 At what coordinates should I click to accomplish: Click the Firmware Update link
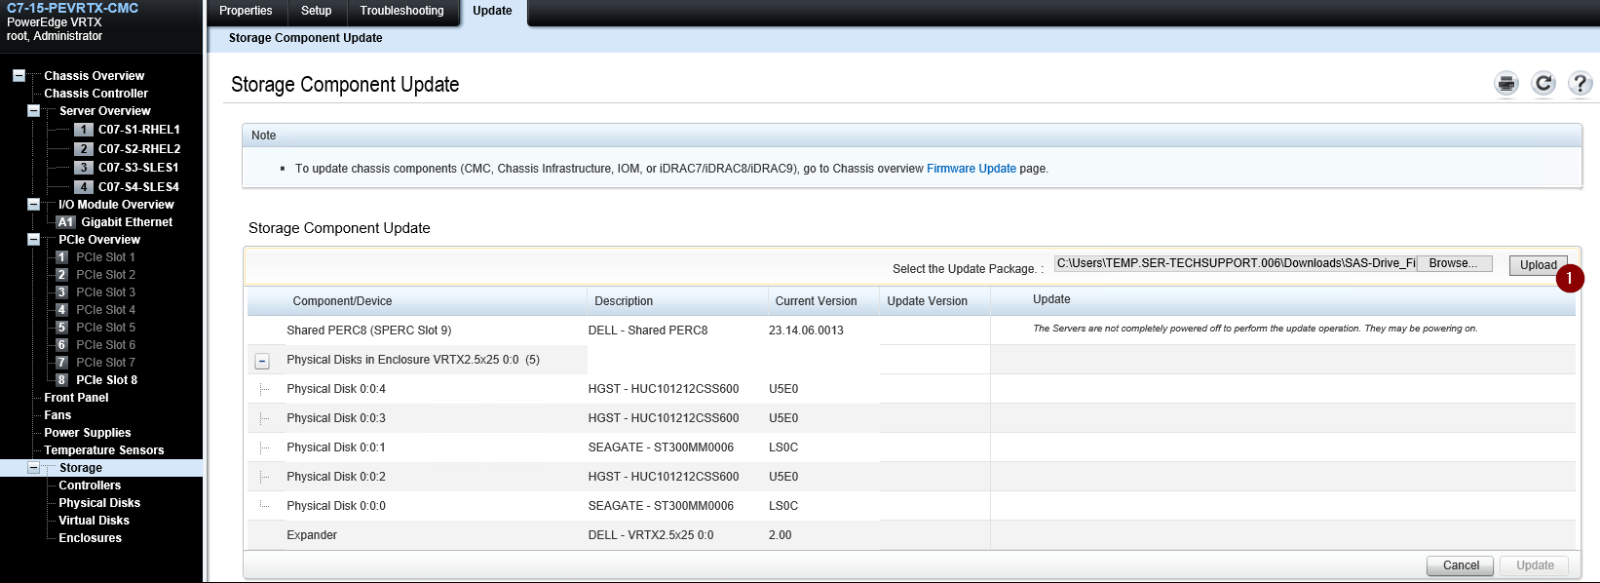pyautogui.click(x=970, y=169)
